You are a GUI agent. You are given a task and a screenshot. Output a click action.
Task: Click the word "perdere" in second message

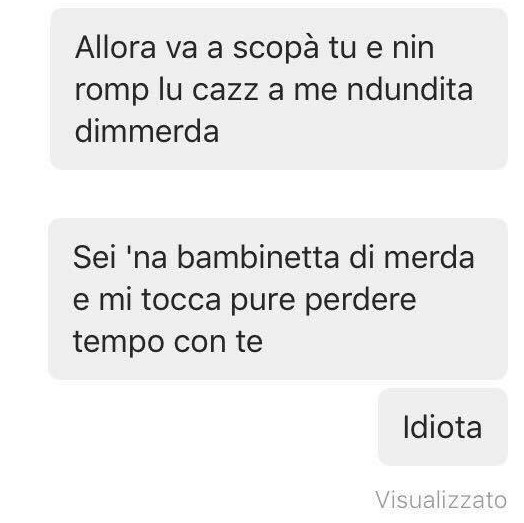(361, 301)
